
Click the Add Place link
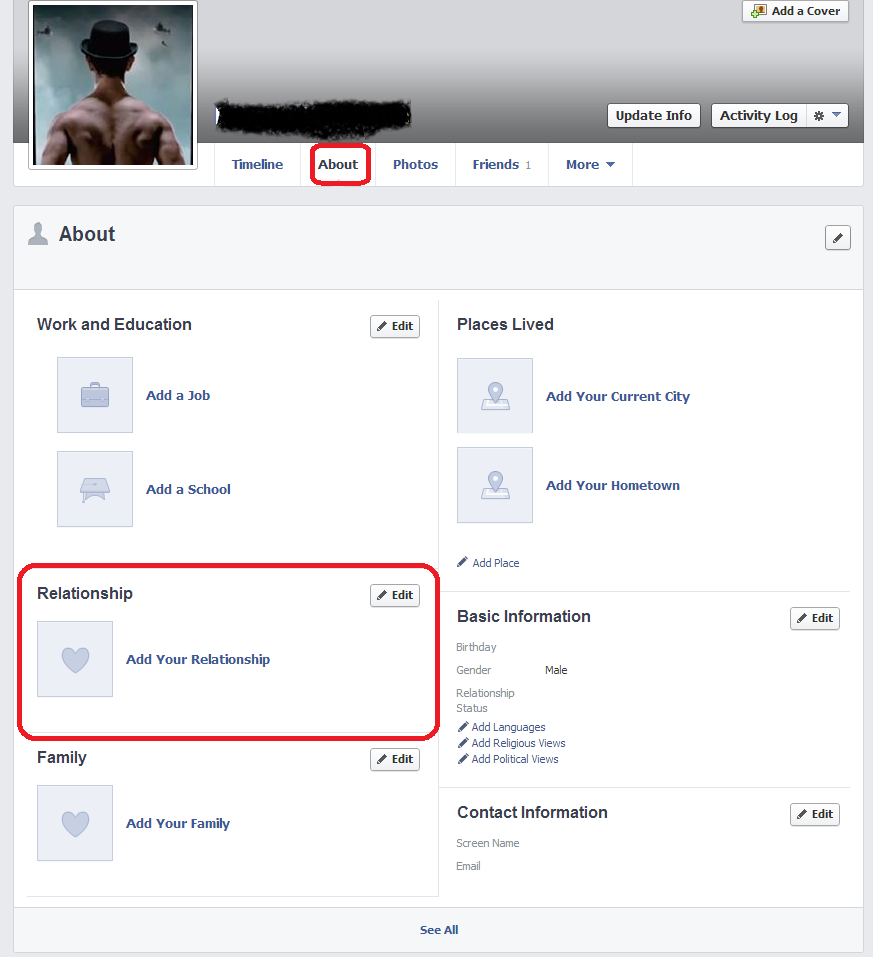point(488,563)
